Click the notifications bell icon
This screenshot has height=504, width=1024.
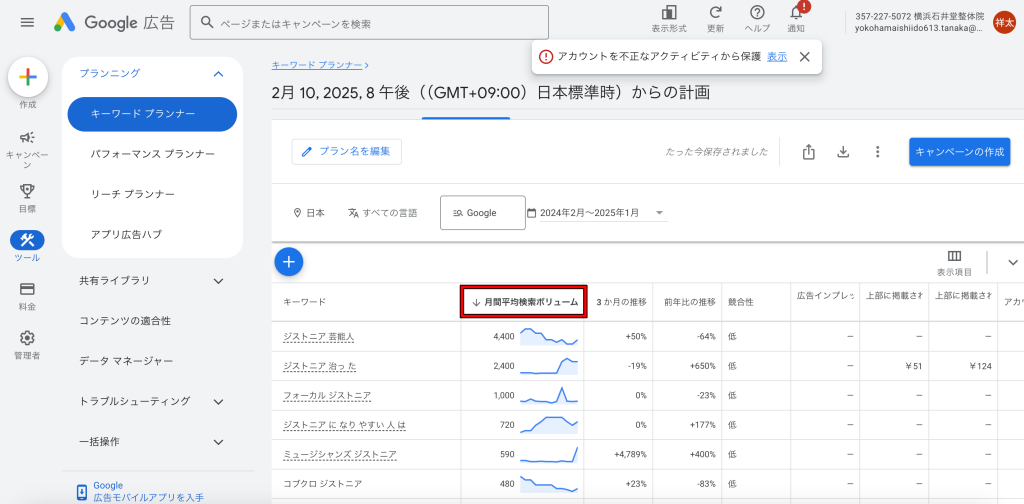(x=797, y=13)
